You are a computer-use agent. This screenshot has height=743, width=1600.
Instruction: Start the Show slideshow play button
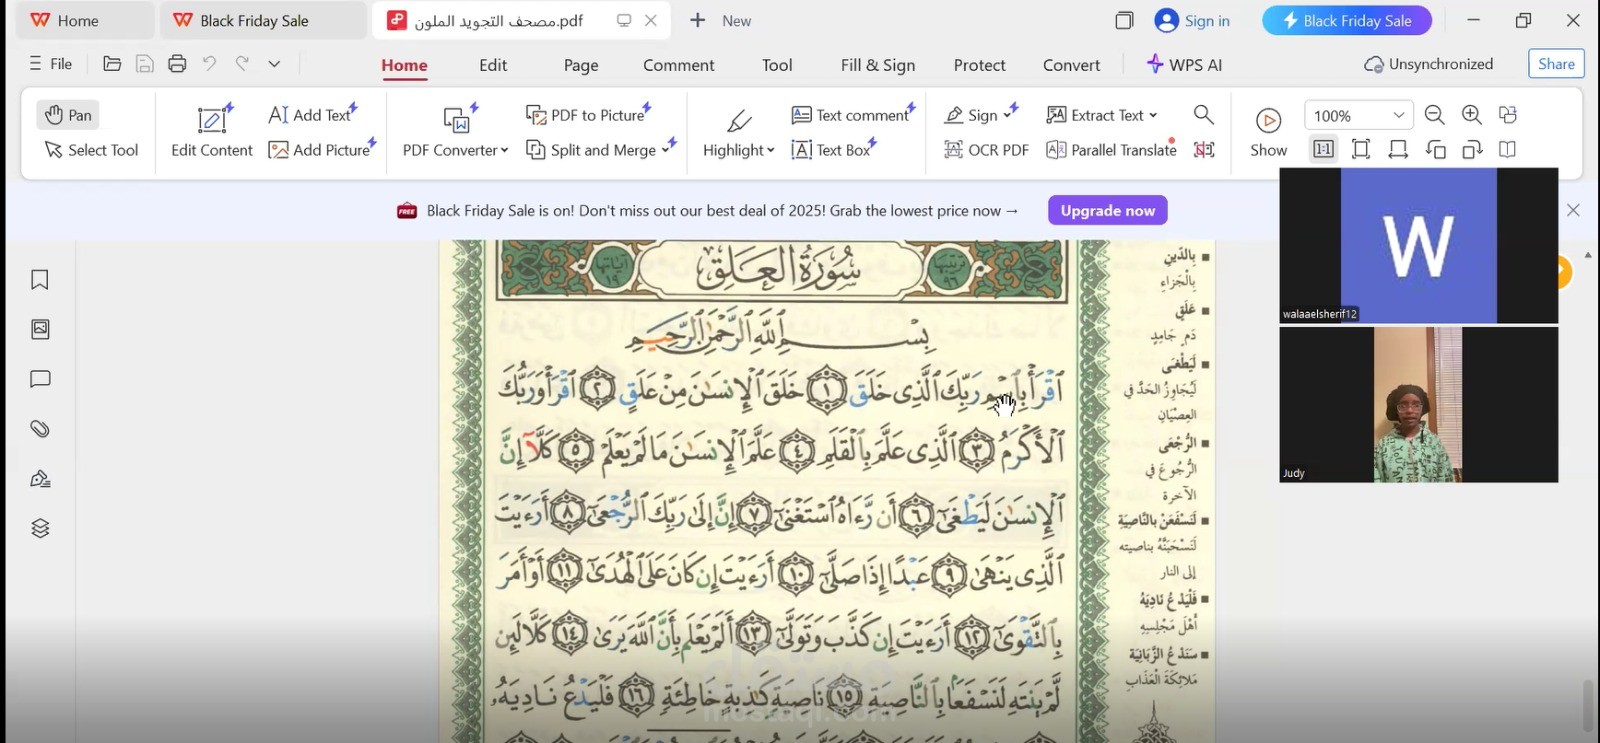1268,121
